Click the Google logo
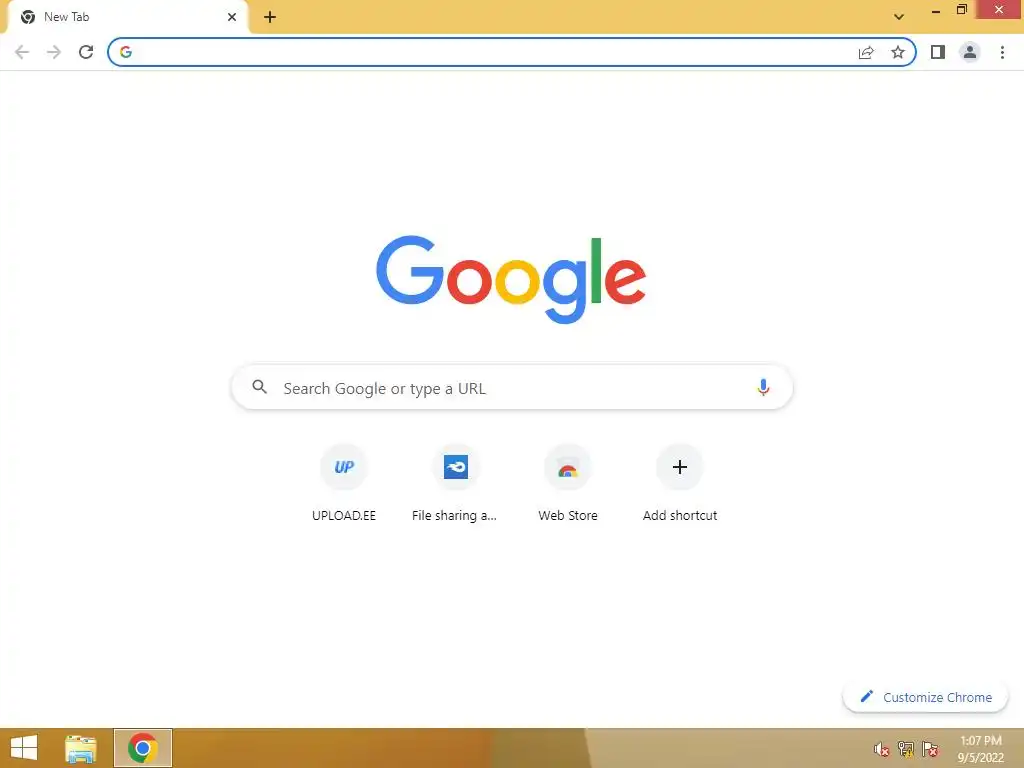 511,280
